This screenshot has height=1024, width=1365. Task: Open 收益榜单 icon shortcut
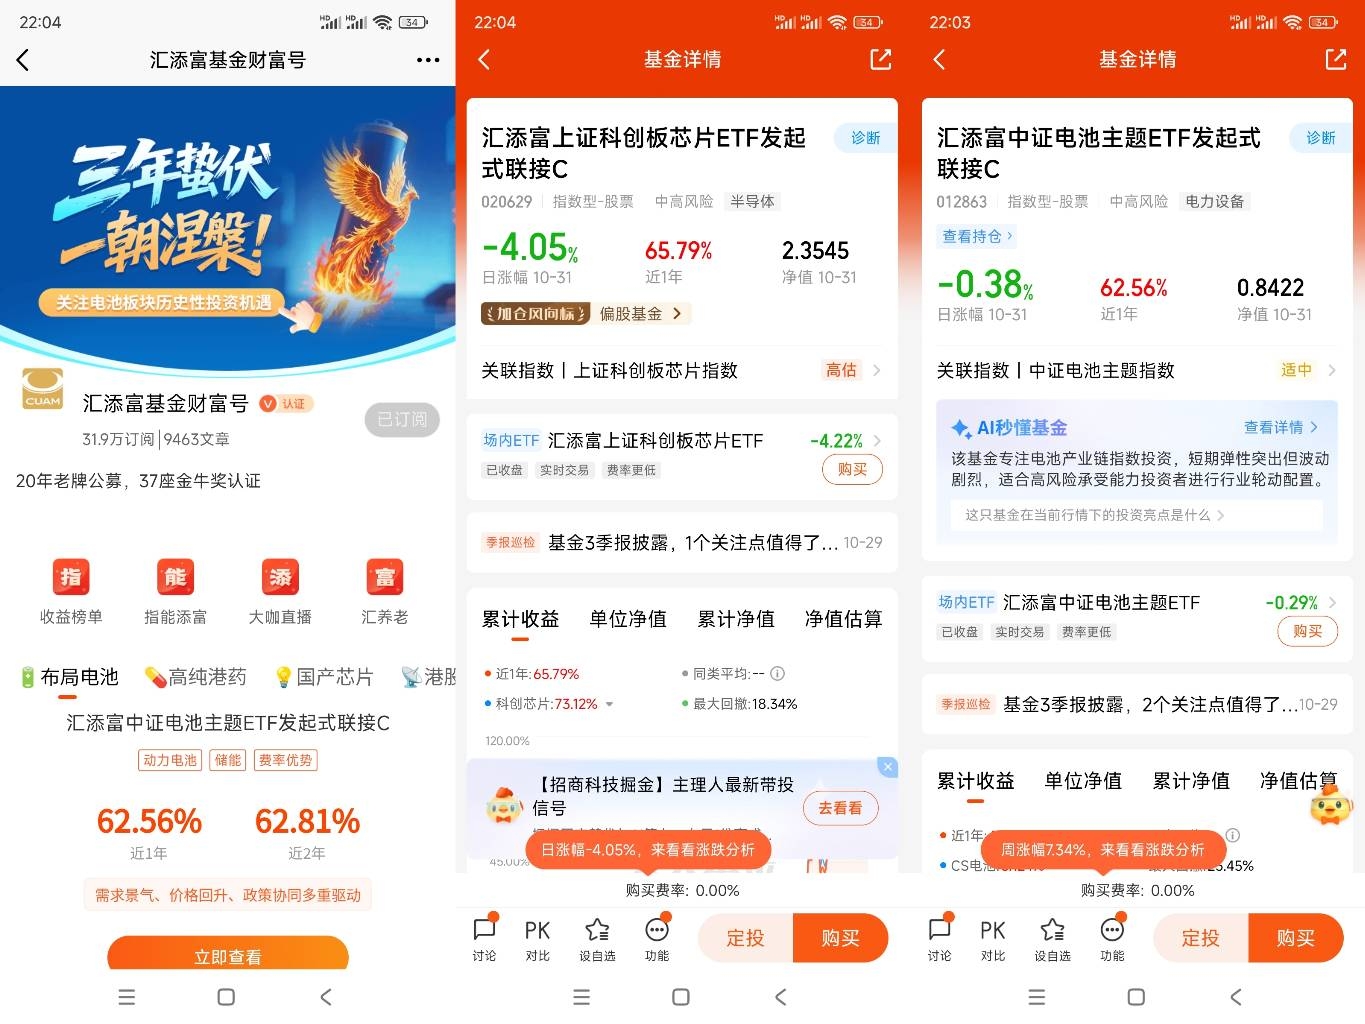pos(71,592)
